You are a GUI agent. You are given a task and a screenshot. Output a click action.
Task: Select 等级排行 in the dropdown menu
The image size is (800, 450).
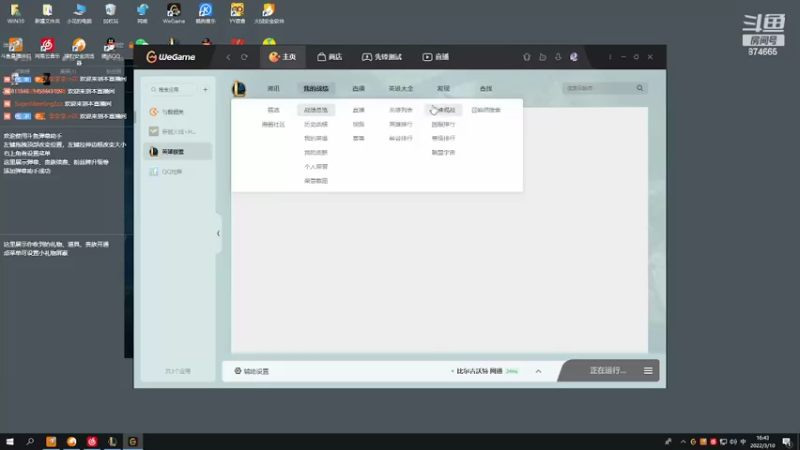pos(443,138)
